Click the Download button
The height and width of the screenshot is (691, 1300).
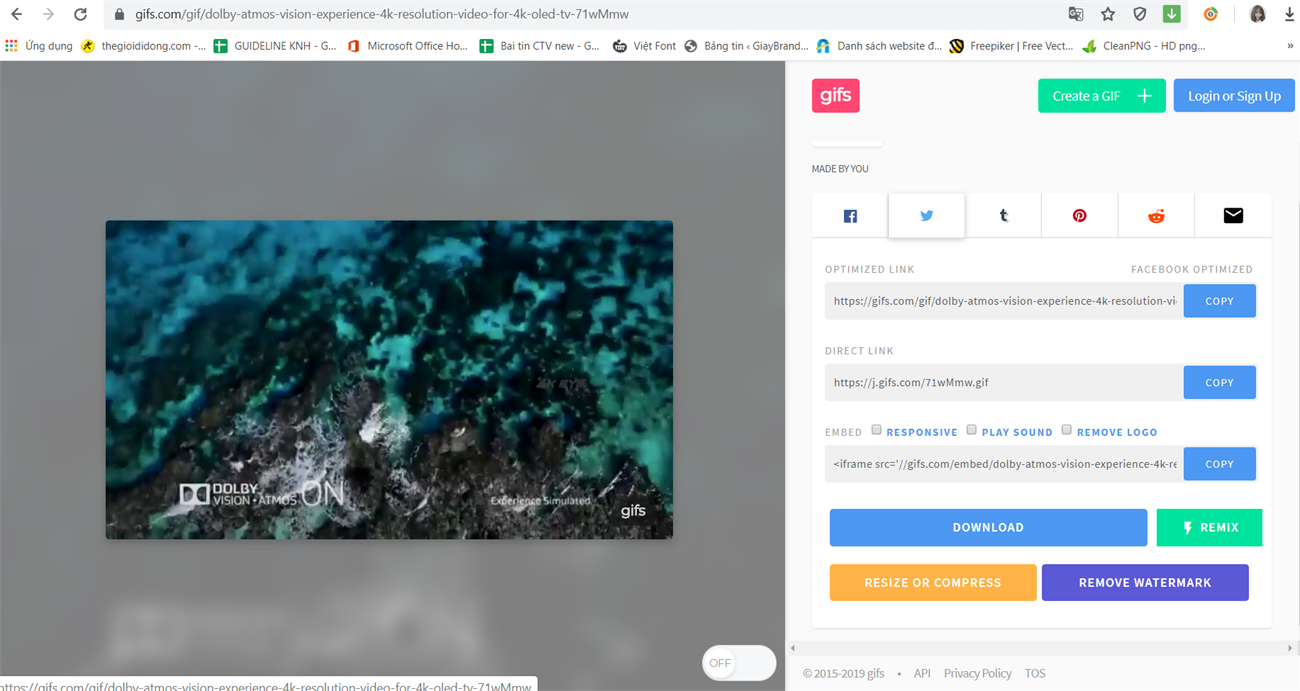pyautogui.click(x=988, y=527)
